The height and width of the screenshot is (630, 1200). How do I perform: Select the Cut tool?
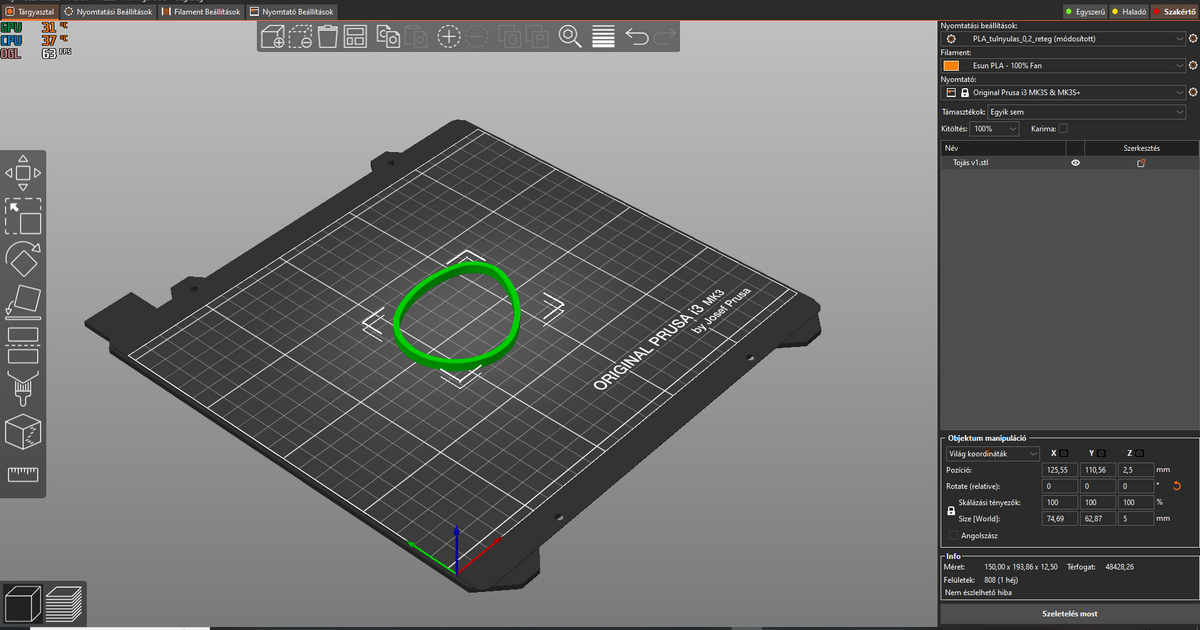(x=24, y=345)
